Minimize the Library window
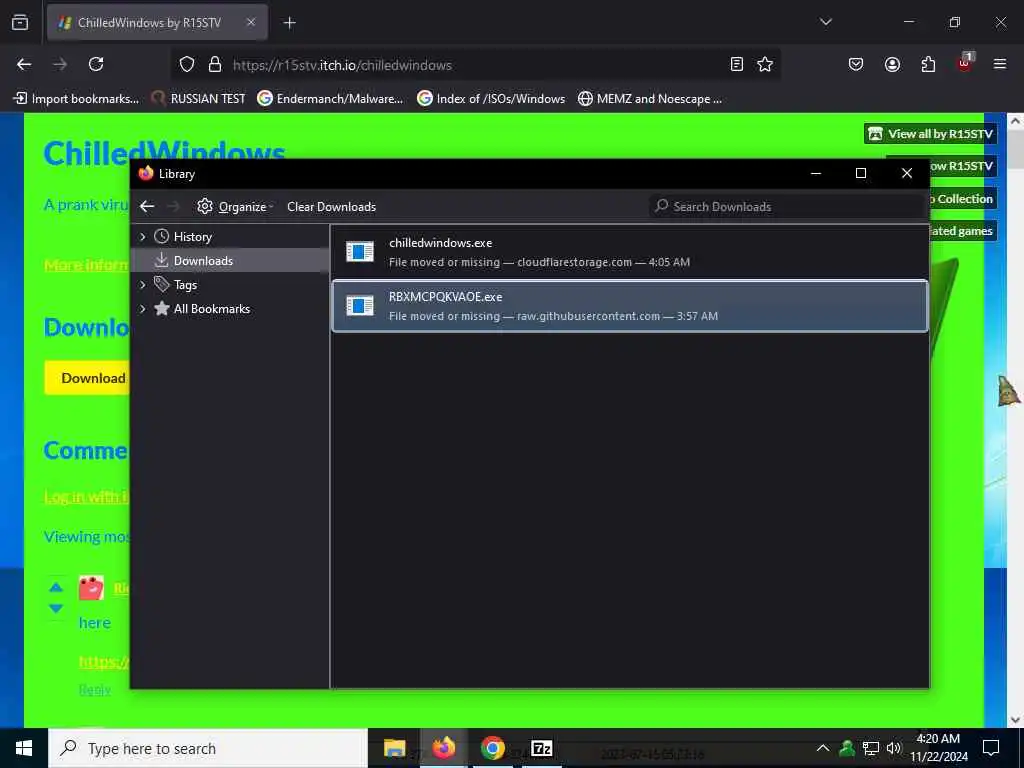 pos(816,173)
